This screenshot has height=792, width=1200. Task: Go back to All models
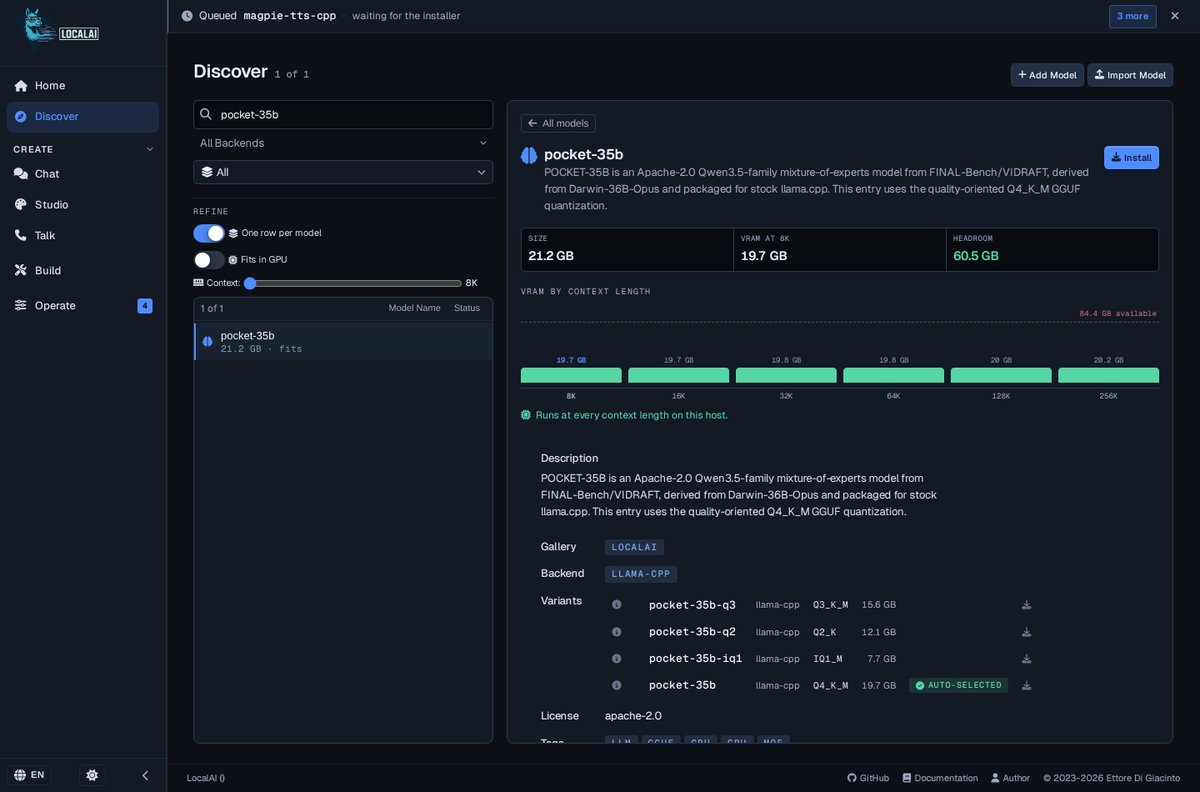tap(558, 123)
